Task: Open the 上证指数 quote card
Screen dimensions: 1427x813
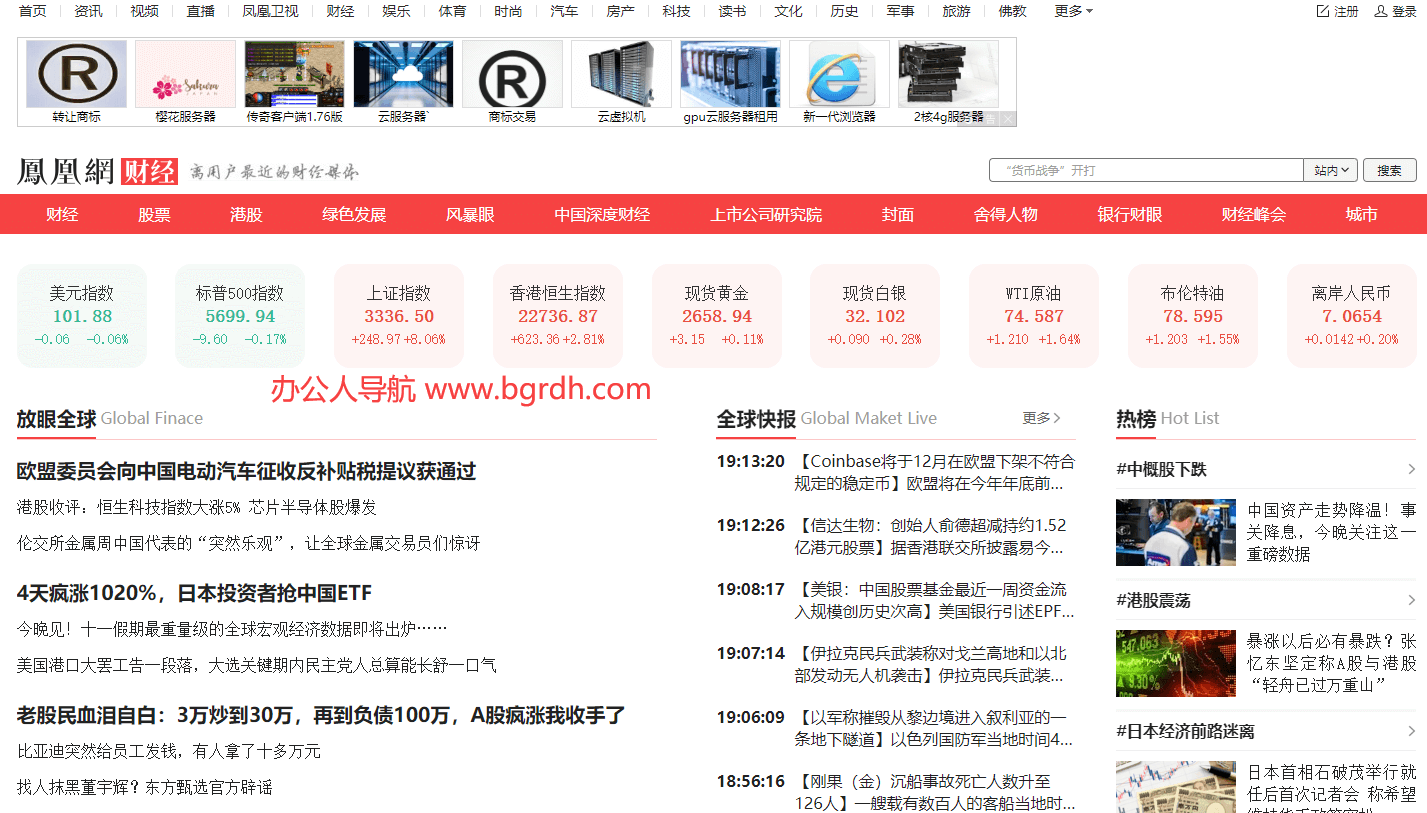Action: tap(399, 316)
